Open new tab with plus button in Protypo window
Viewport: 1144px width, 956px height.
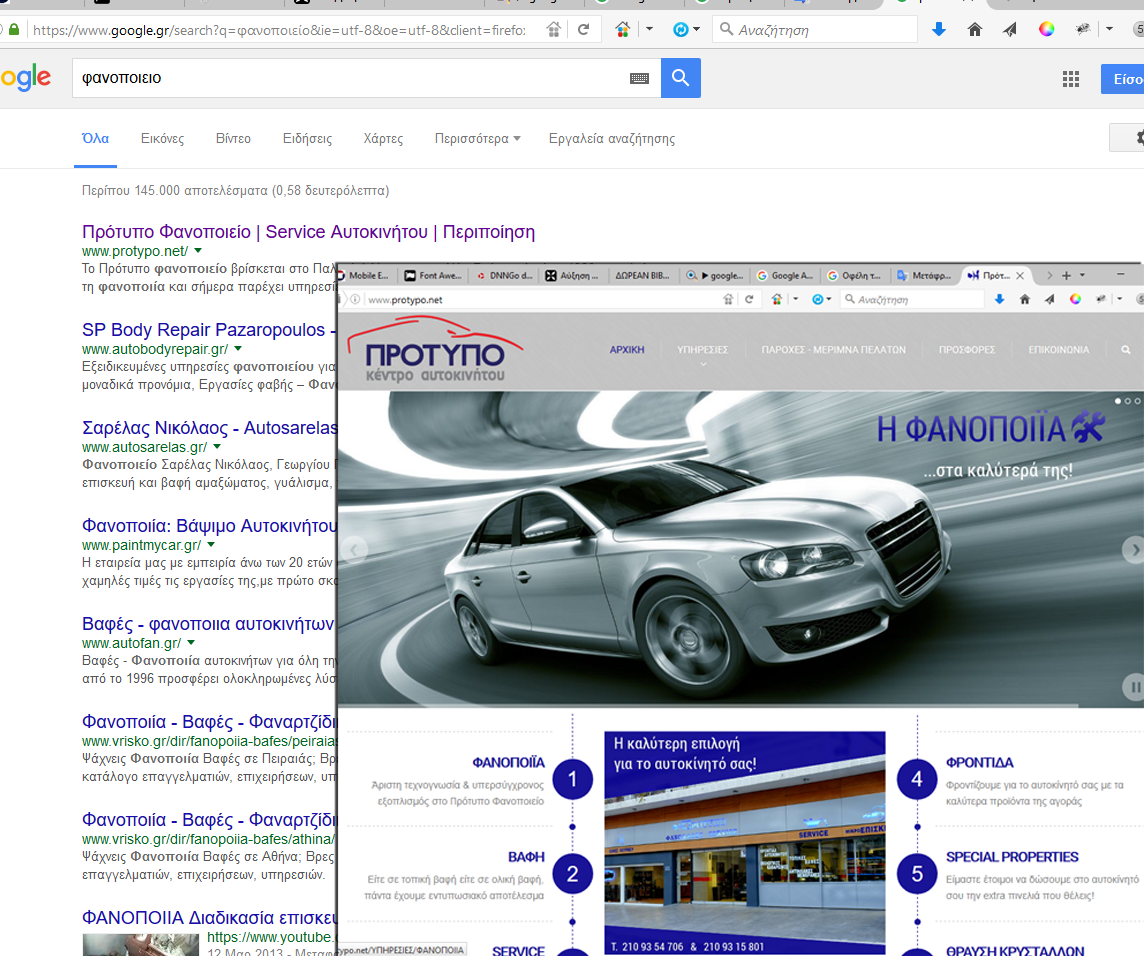[x=1066, y=275]
